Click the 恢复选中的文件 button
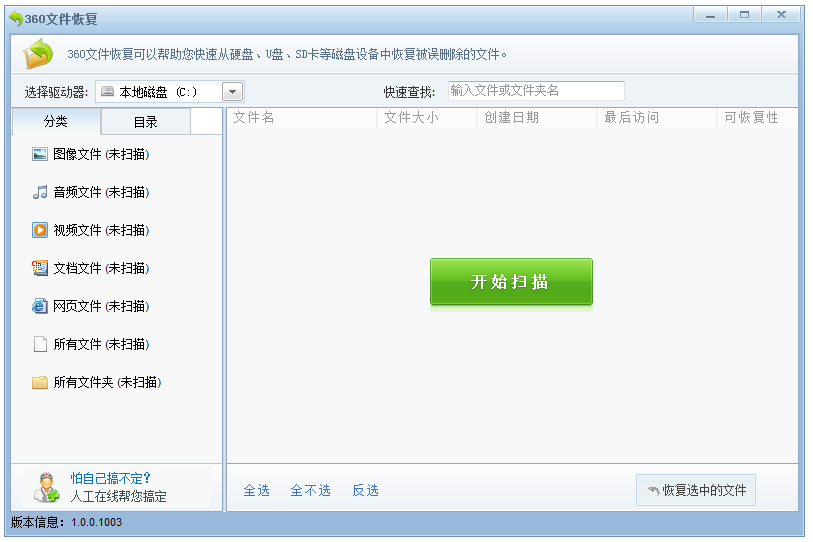The width and height of the screenshot is (813, 542). [x=696, y=490]
